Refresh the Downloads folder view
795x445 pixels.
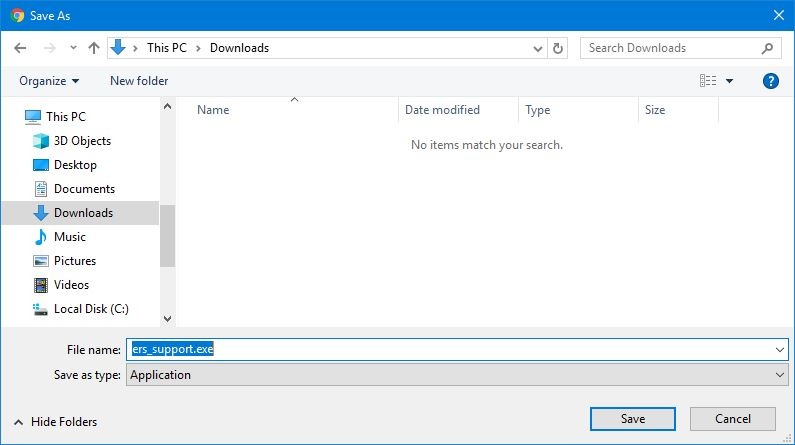(x=558, y=48)
